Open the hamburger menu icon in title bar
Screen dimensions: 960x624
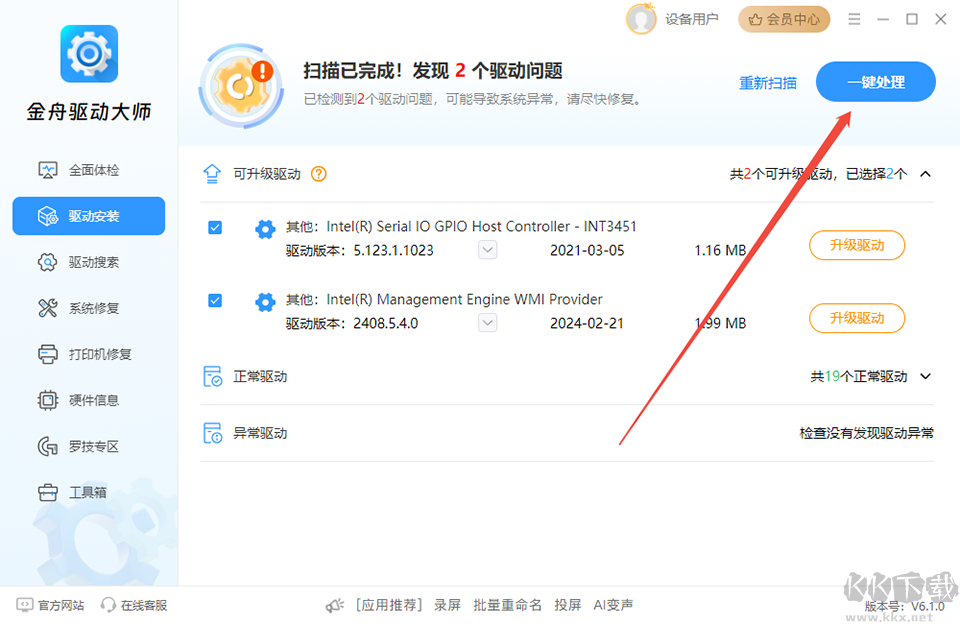pyautogui.click(x=854, y=19)
